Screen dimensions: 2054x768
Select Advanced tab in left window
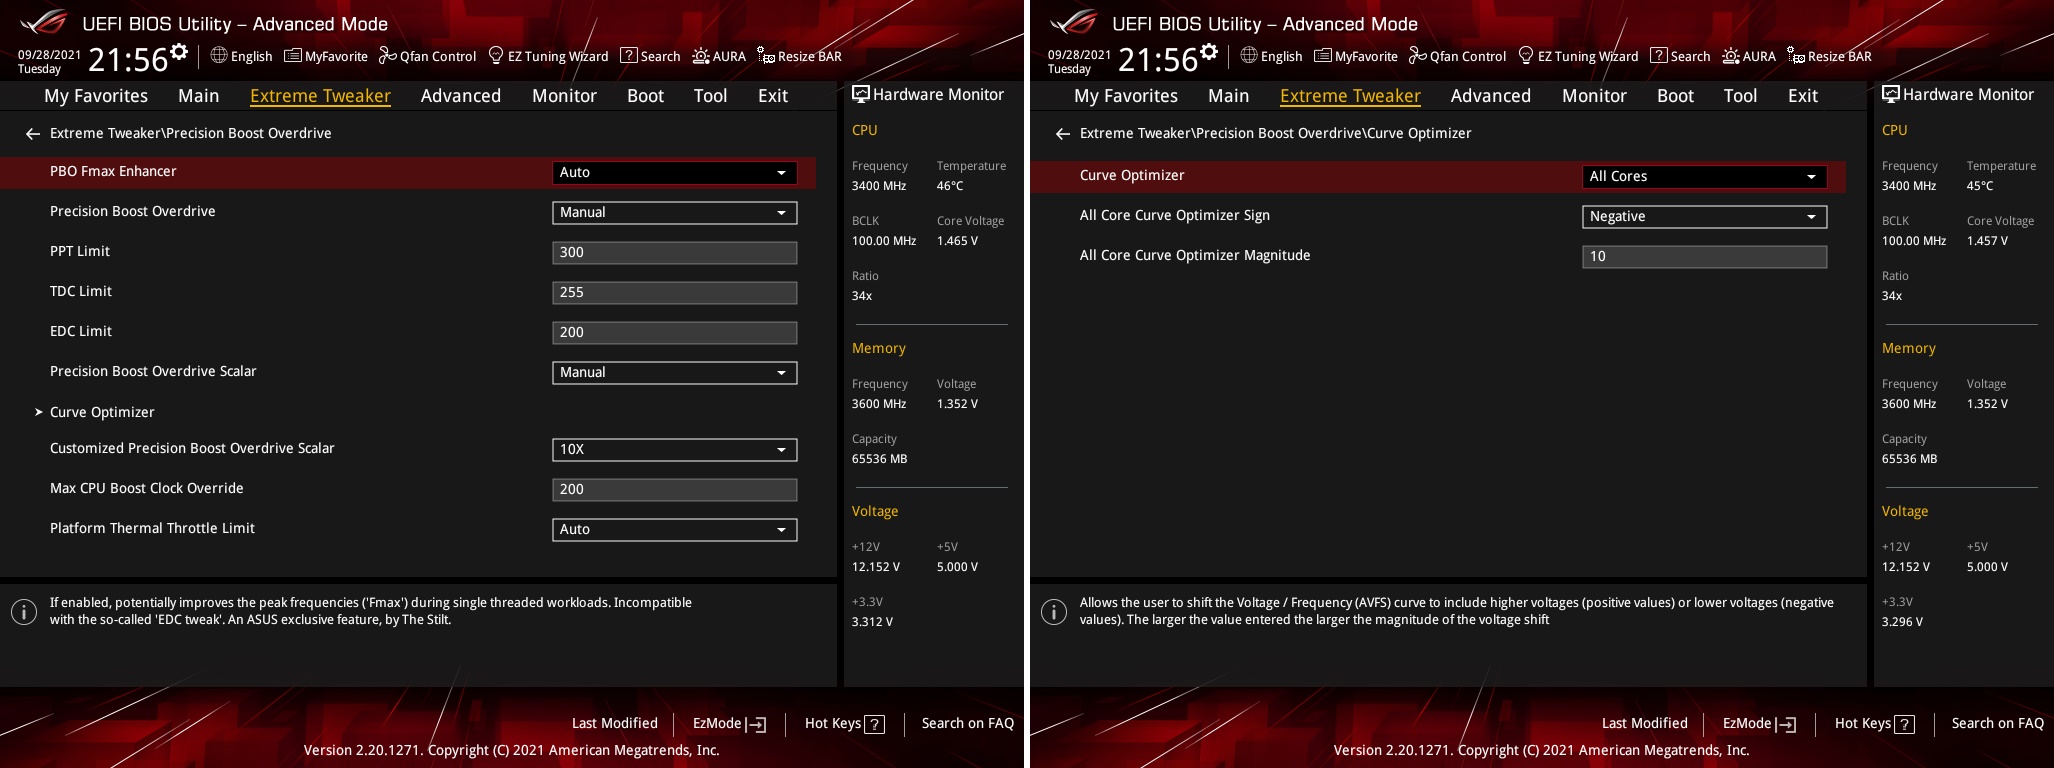tap(461, 96)
